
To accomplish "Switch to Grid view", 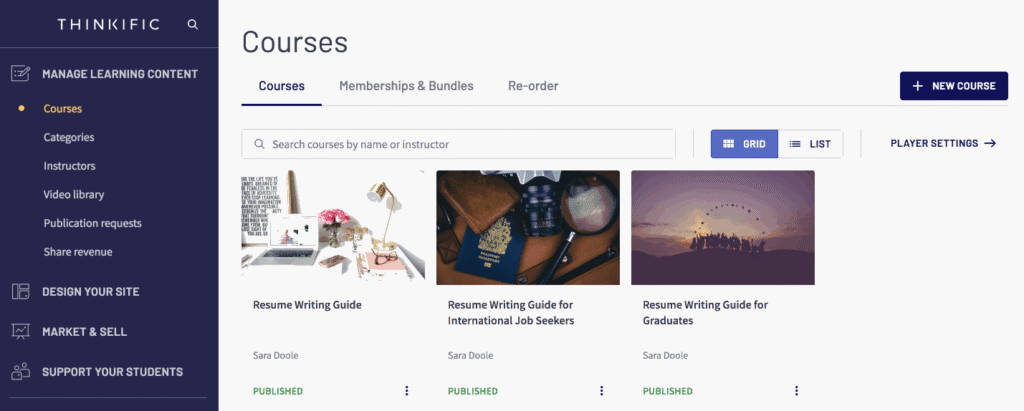I will (x=744, y=144).
